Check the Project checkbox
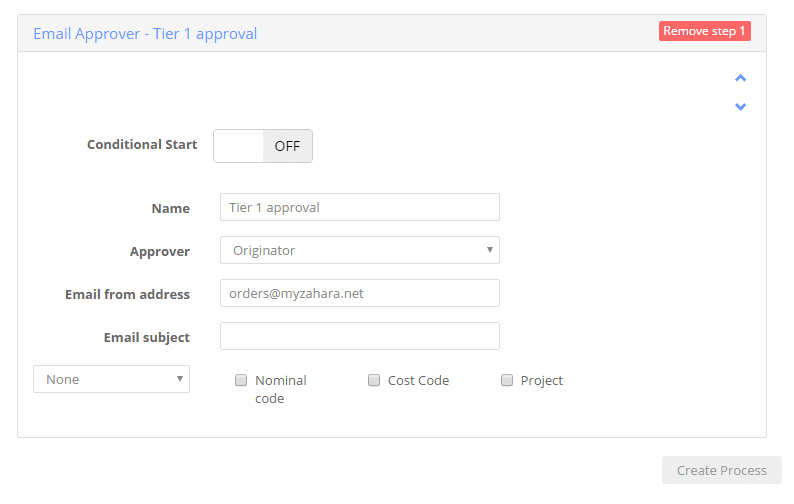 pyautogui.click(x=507, y=380)
